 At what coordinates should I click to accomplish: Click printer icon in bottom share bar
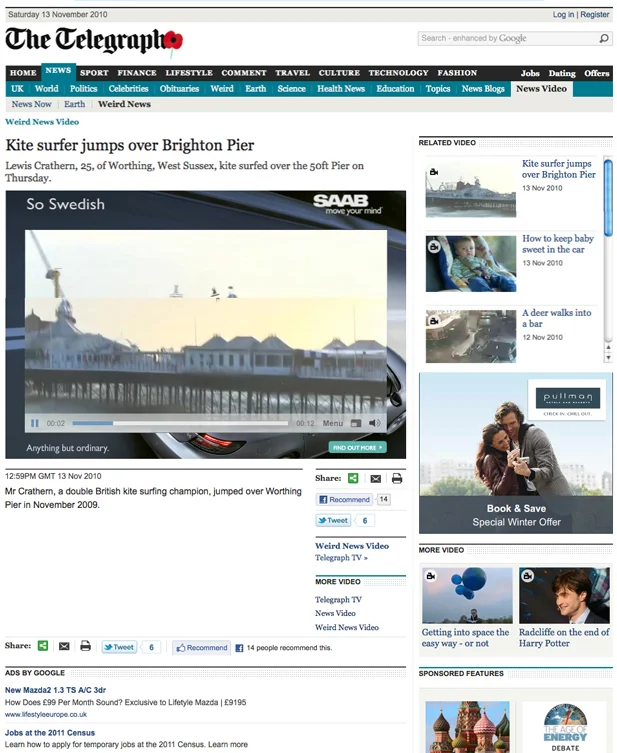point(85,645)
